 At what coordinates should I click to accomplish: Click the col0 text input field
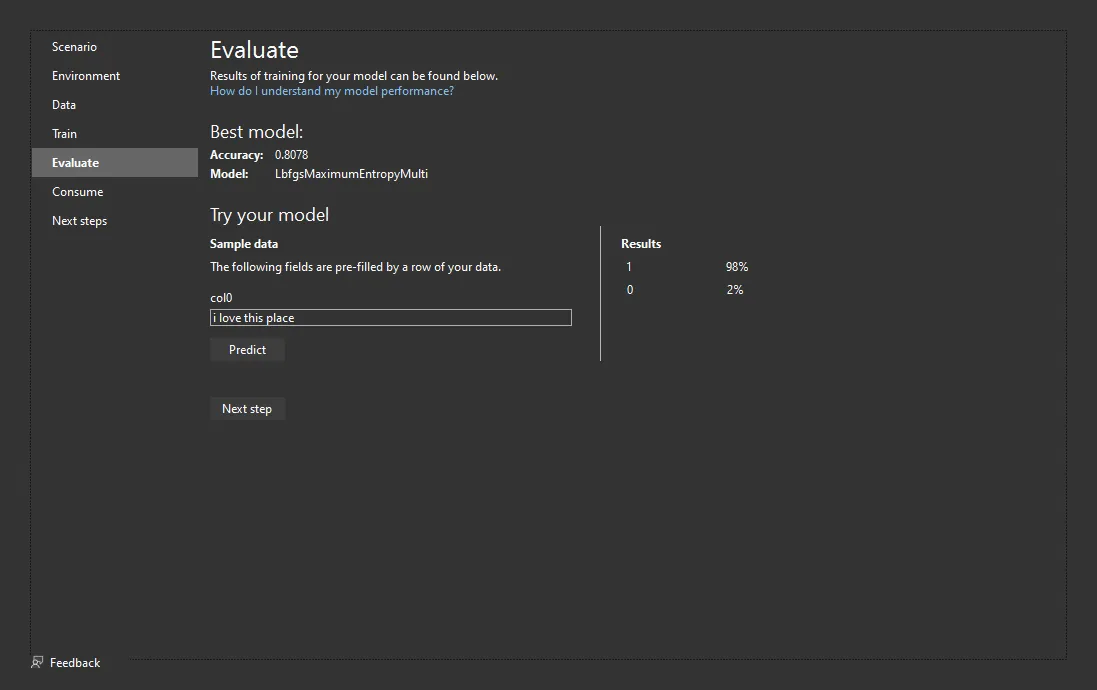point(390,318)
